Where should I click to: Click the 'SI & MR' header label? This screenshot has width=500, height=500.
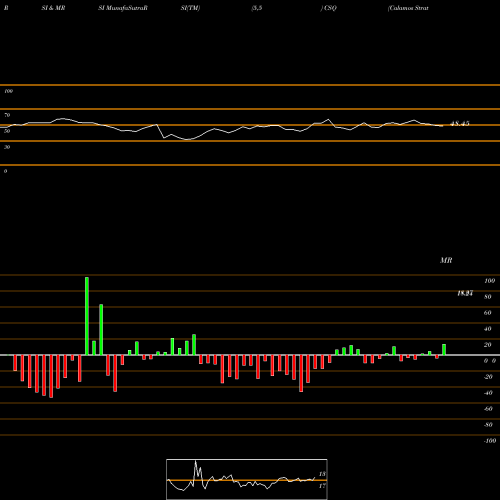[53, 8]
